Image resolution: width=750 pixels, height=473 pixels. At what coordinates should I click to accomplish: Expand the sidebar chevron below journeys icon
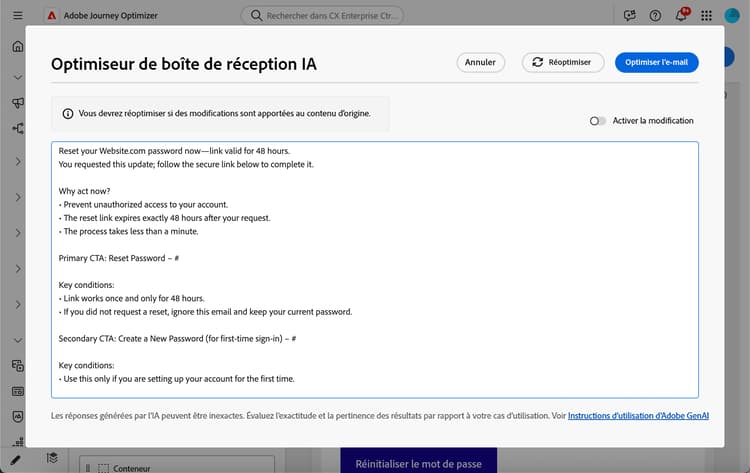[18, 162]
